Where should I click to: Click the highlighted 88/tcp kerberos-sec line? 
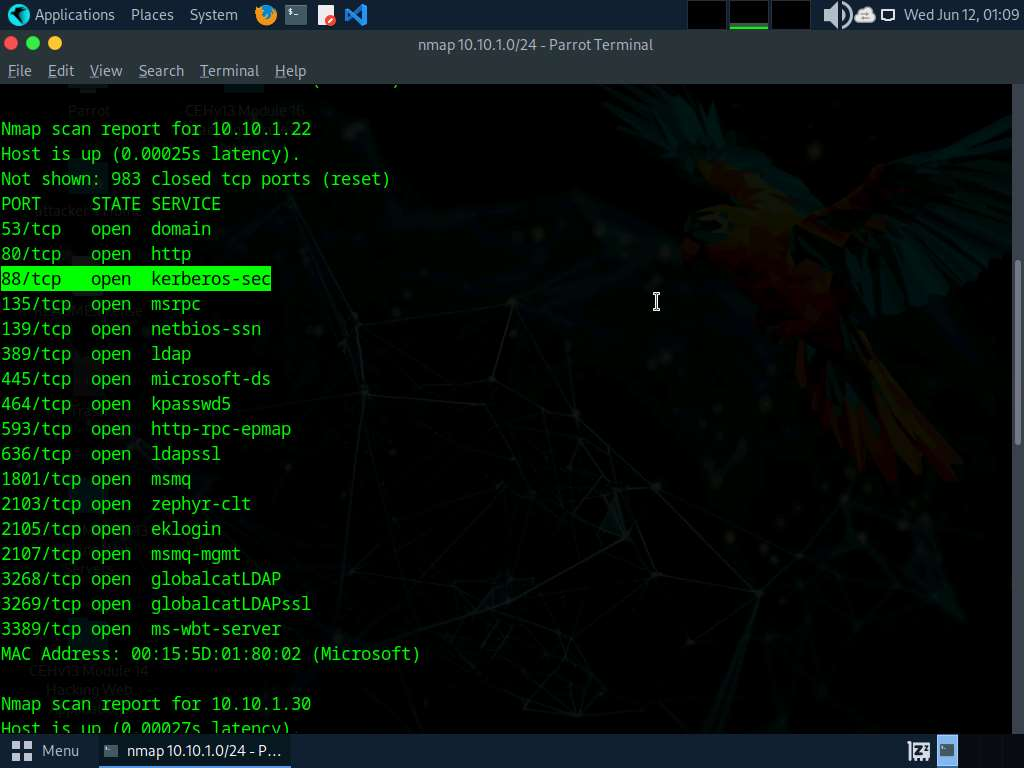click(136, 279)
